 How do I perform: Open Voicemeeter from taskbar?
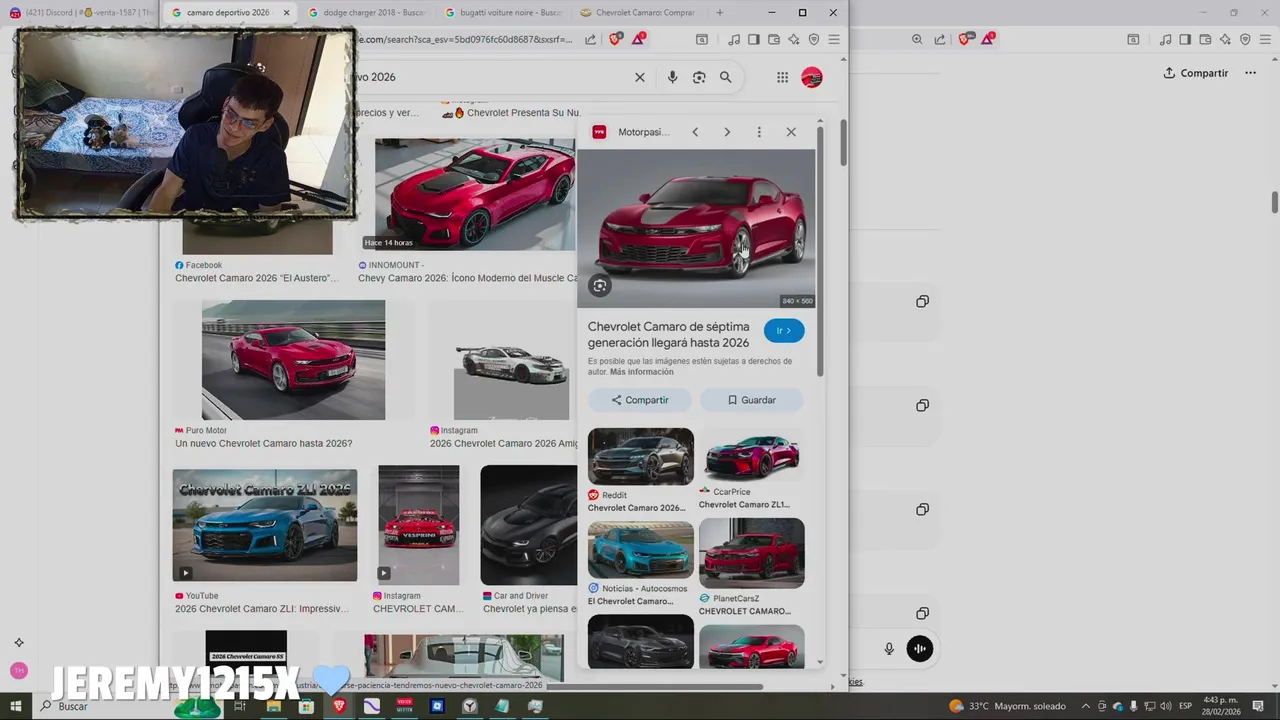(x=404, y=706)
